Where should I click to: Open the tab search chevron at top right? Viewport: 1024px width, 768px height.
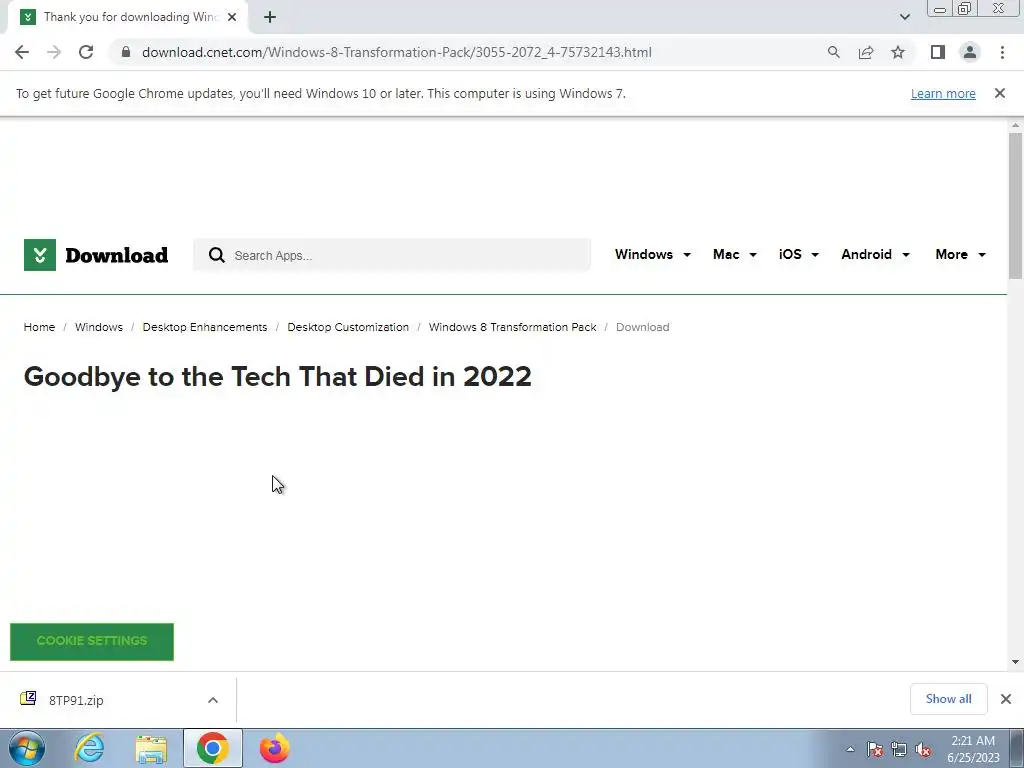point(904,17)
